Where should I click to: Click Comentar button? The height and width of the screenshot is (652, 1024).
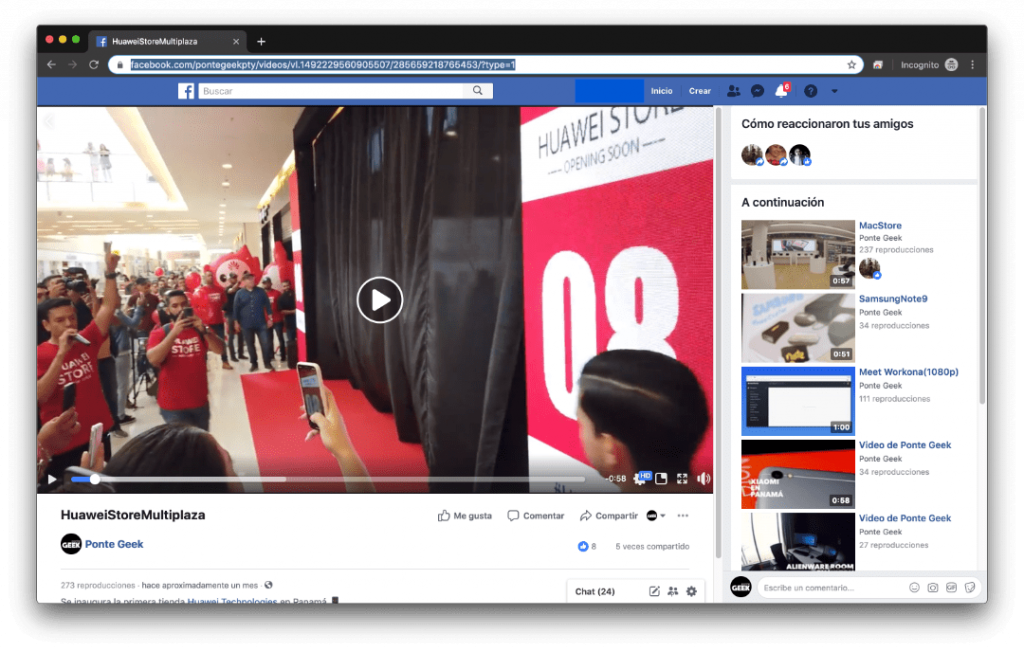point(536,515)
